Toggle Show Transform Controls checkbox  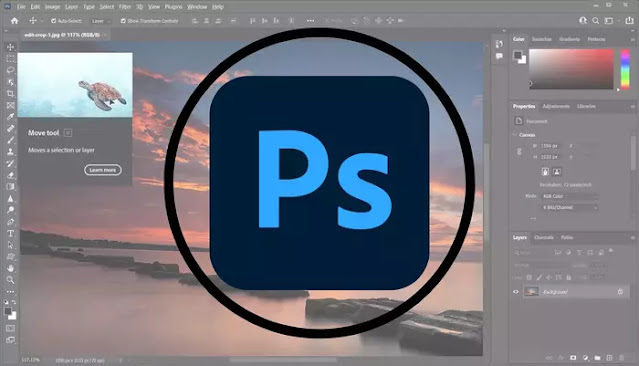pos(123,21)
